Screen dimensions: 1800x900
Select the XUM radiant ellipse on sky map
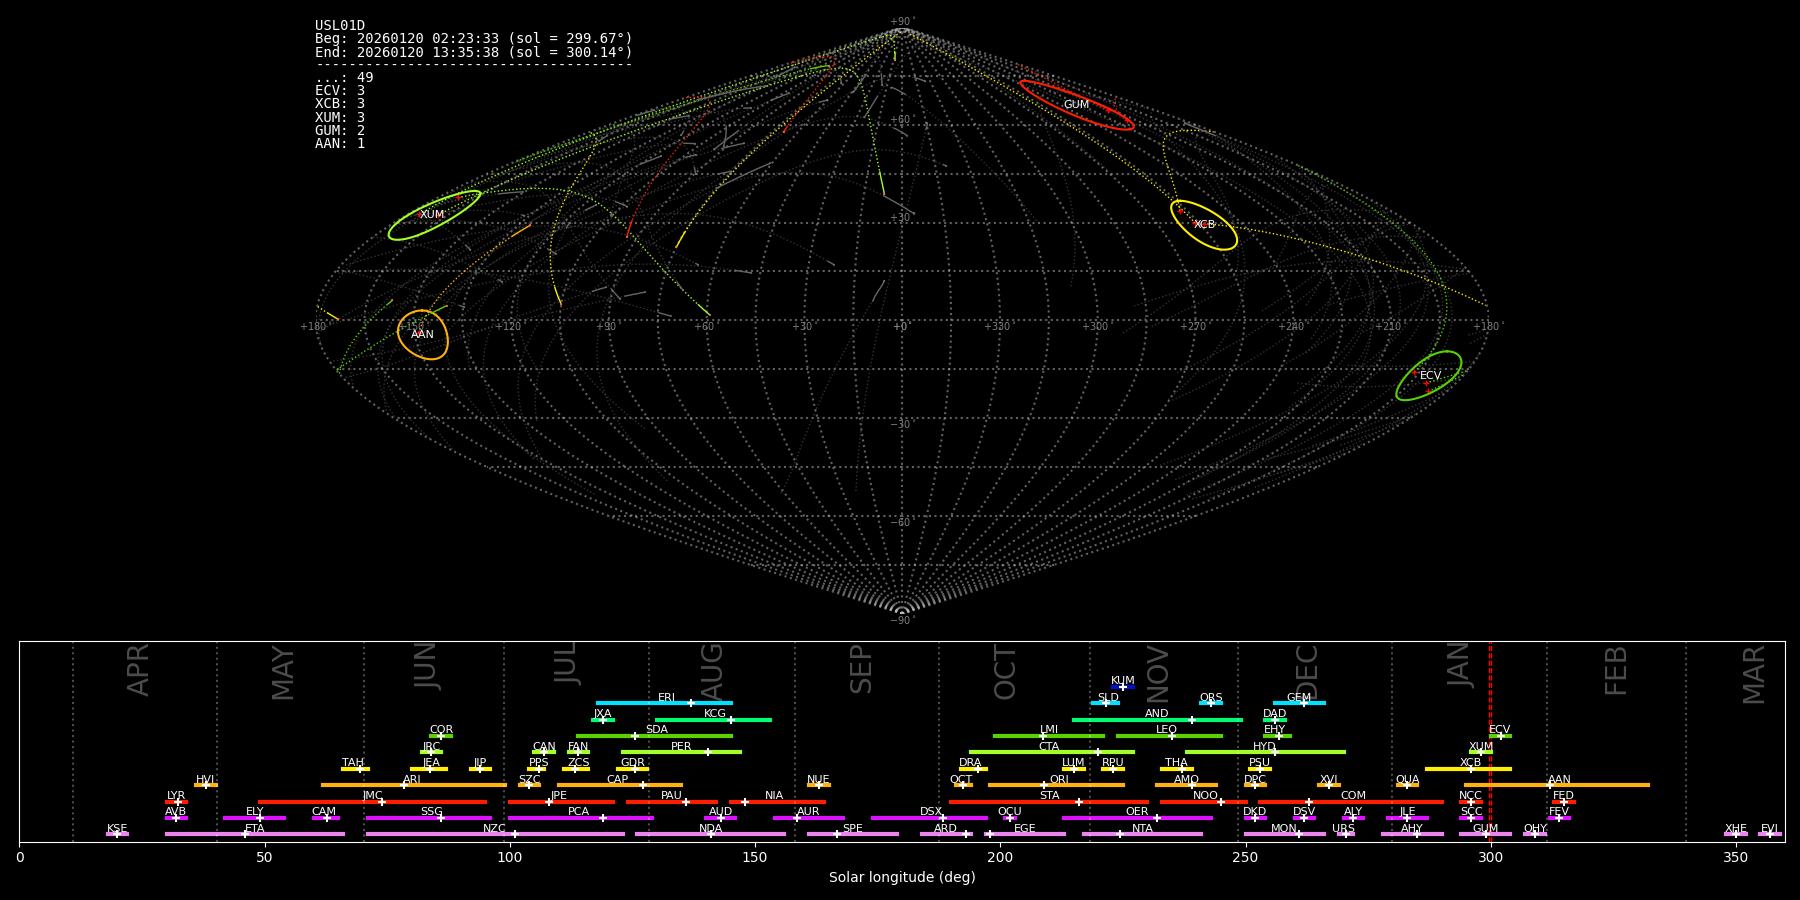[x=434, y=215]
